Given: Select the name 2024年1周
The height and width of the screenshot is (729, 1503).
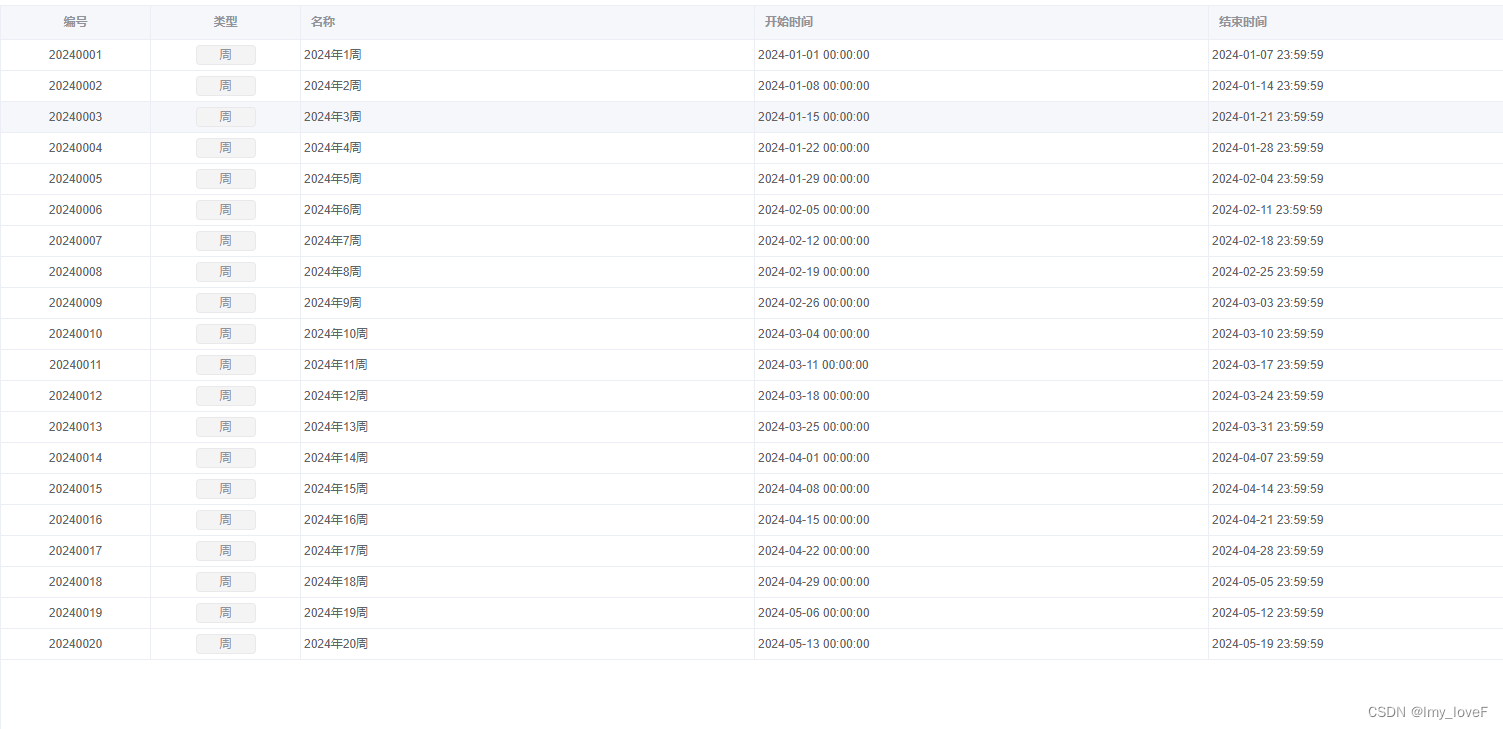Looking at the screenshot, I should coord(333,55).
